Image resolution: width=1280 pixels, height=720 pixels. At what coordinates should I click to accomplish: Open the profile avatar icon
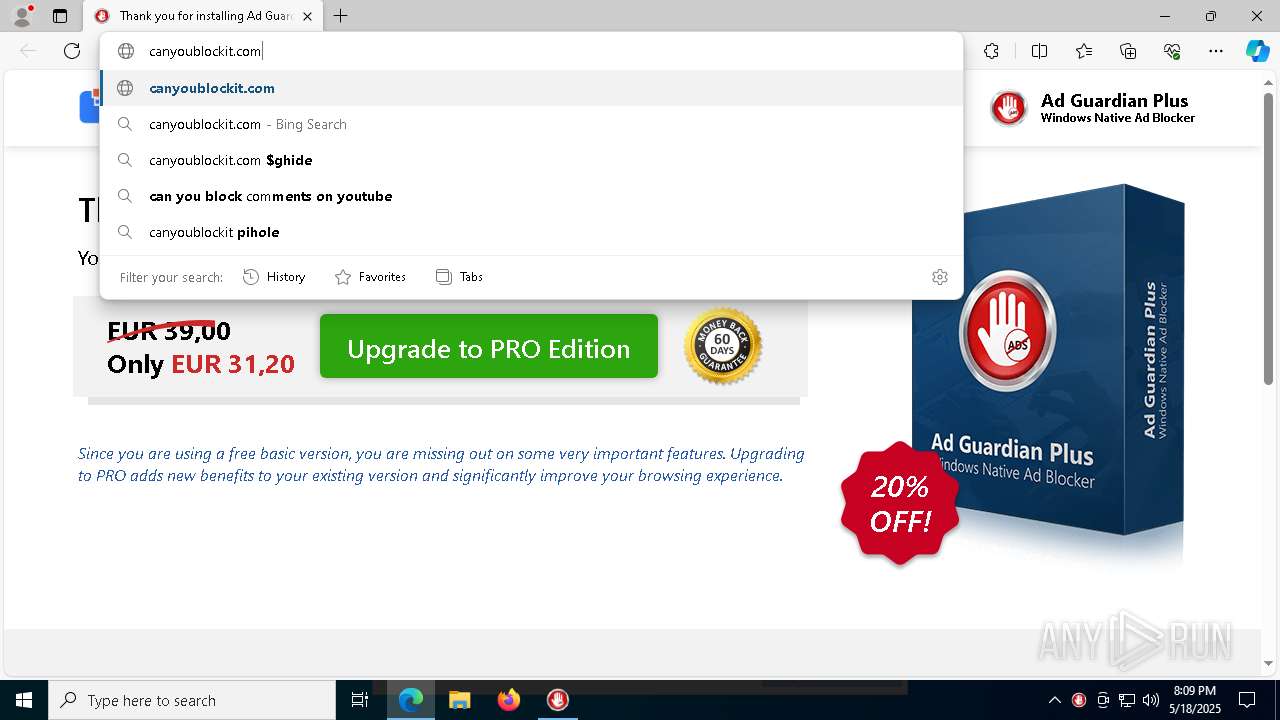[x=22, y=15]
